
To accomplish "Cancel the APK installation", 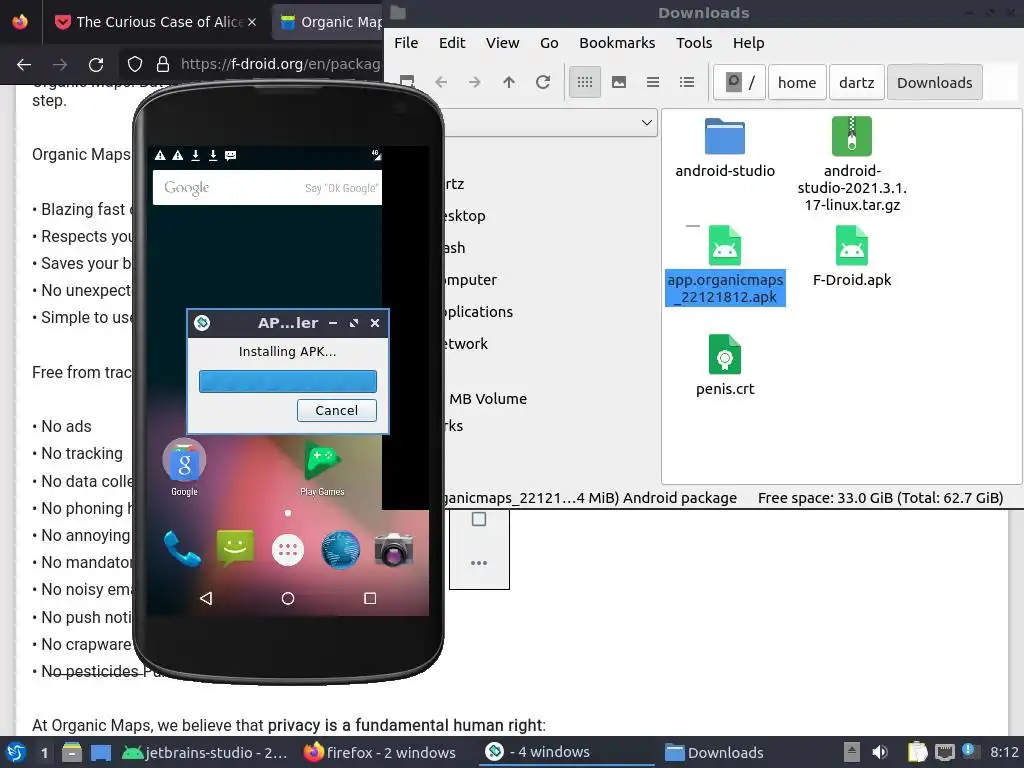I will tap(336, 410).
